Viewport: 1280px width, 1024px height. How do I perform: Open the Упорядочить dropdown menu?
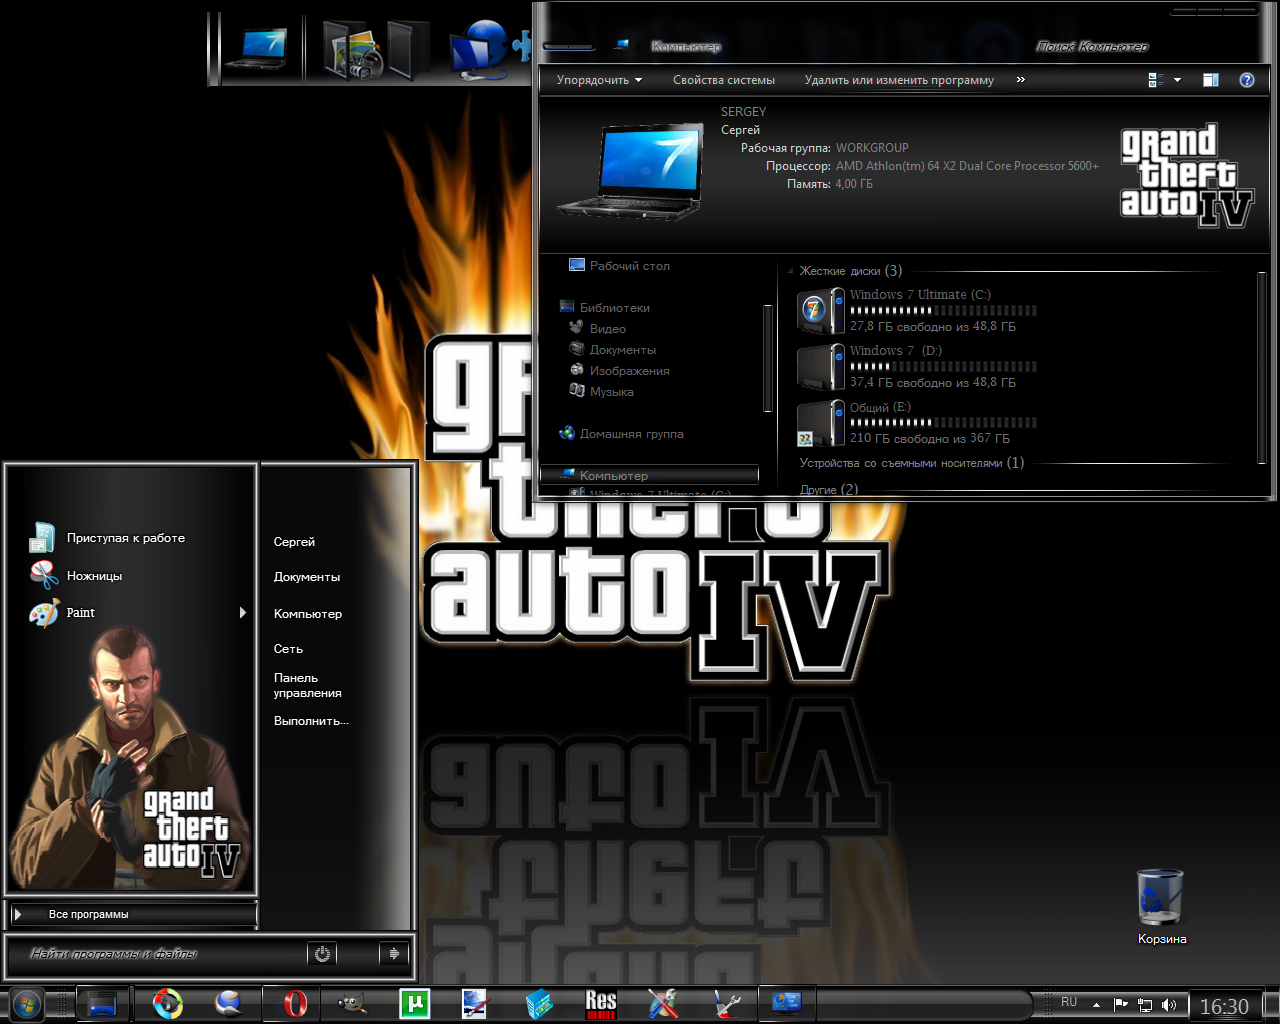[599, 80]
